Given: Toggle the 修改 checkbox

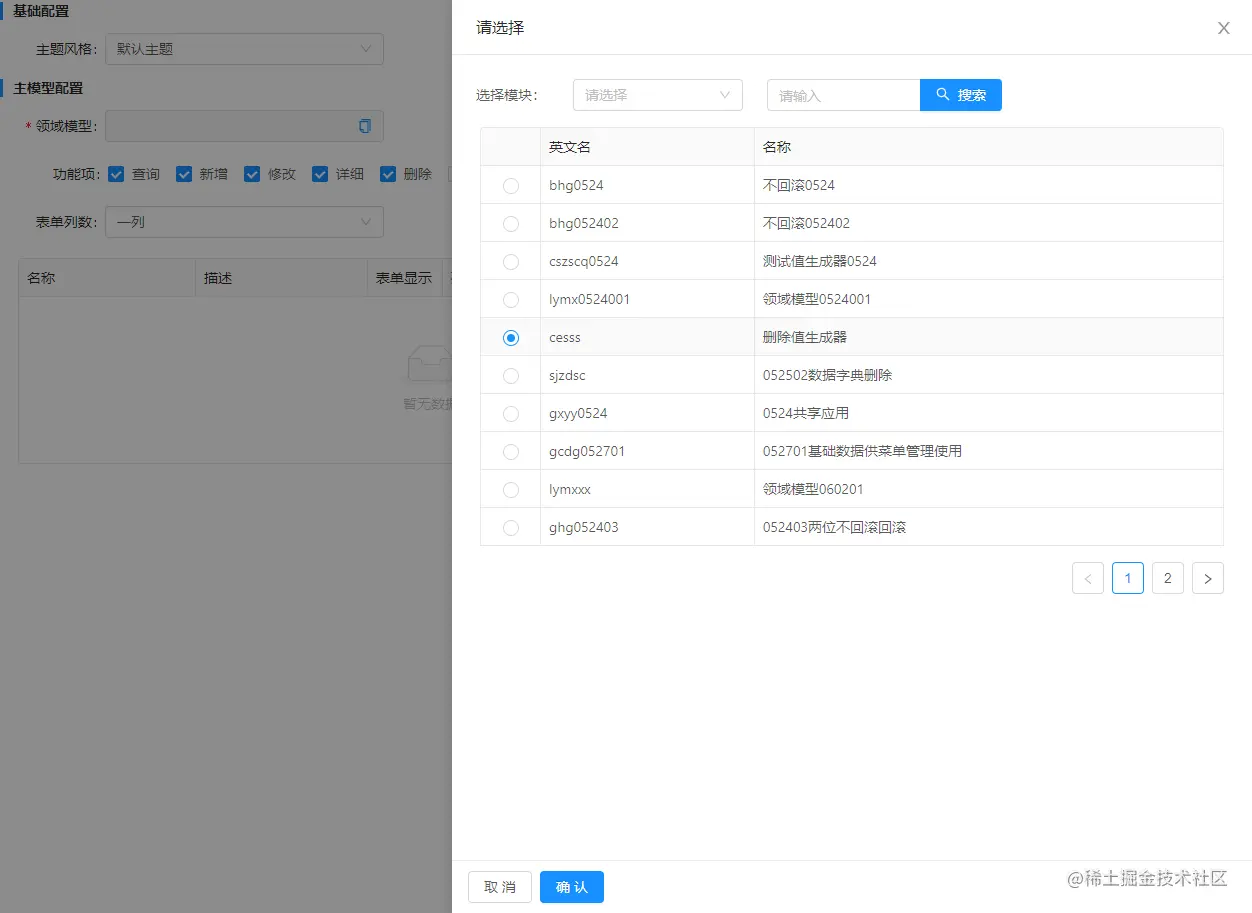Looking at the screenshot, I should click(252, 174).
